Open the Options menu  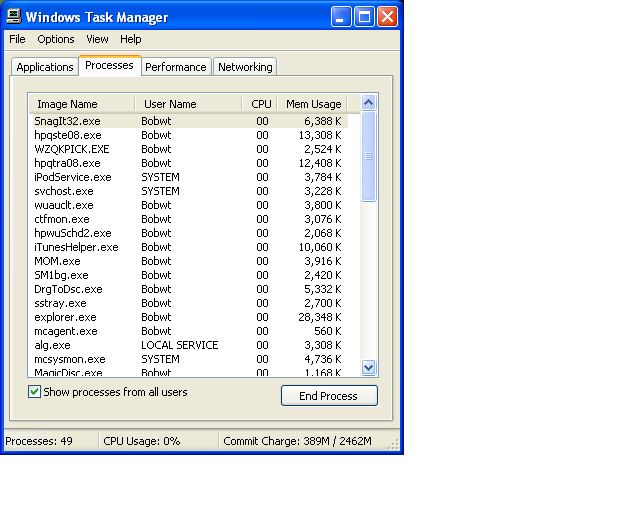pyautogui.click(x=56, y=39)
